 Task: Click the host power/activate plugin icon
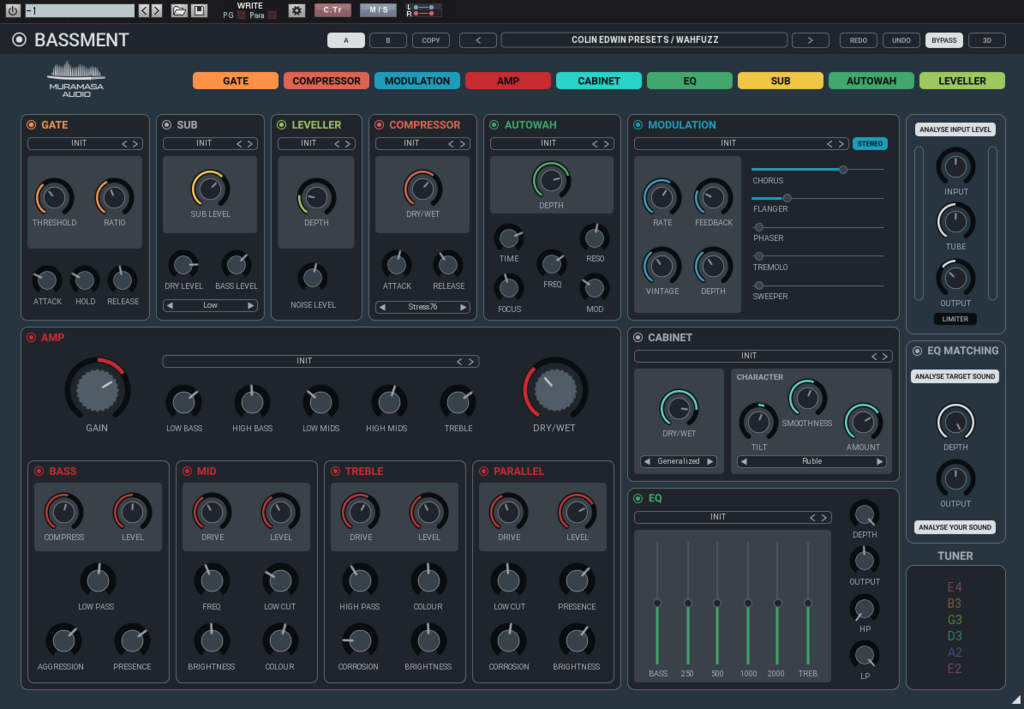pos(12,10)
